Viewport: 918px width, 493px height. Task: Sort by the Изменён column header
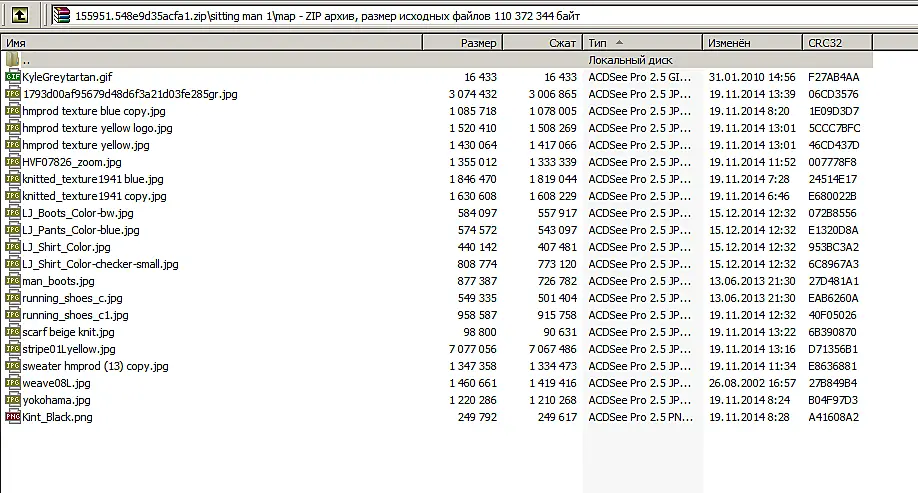752,43
